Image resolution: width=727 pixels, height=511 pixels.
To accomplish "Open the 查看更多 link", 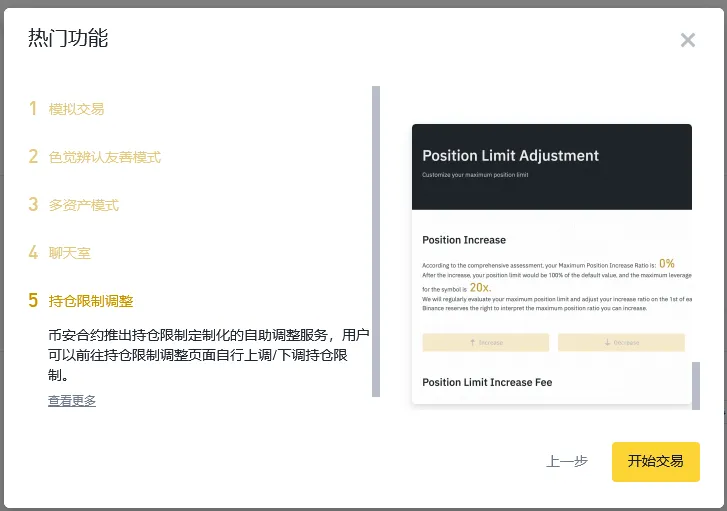I will [x=72, y=401].
